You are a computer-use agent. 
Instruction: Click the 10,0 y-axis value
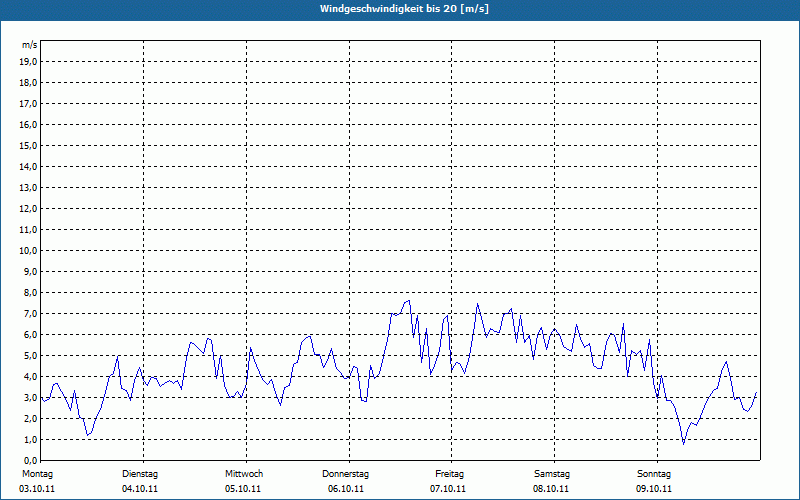pyautogui.click(x=27, y=251)
